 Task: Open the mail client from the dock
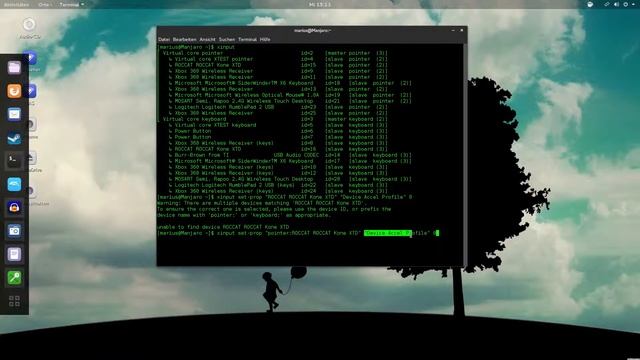point(14,114)
